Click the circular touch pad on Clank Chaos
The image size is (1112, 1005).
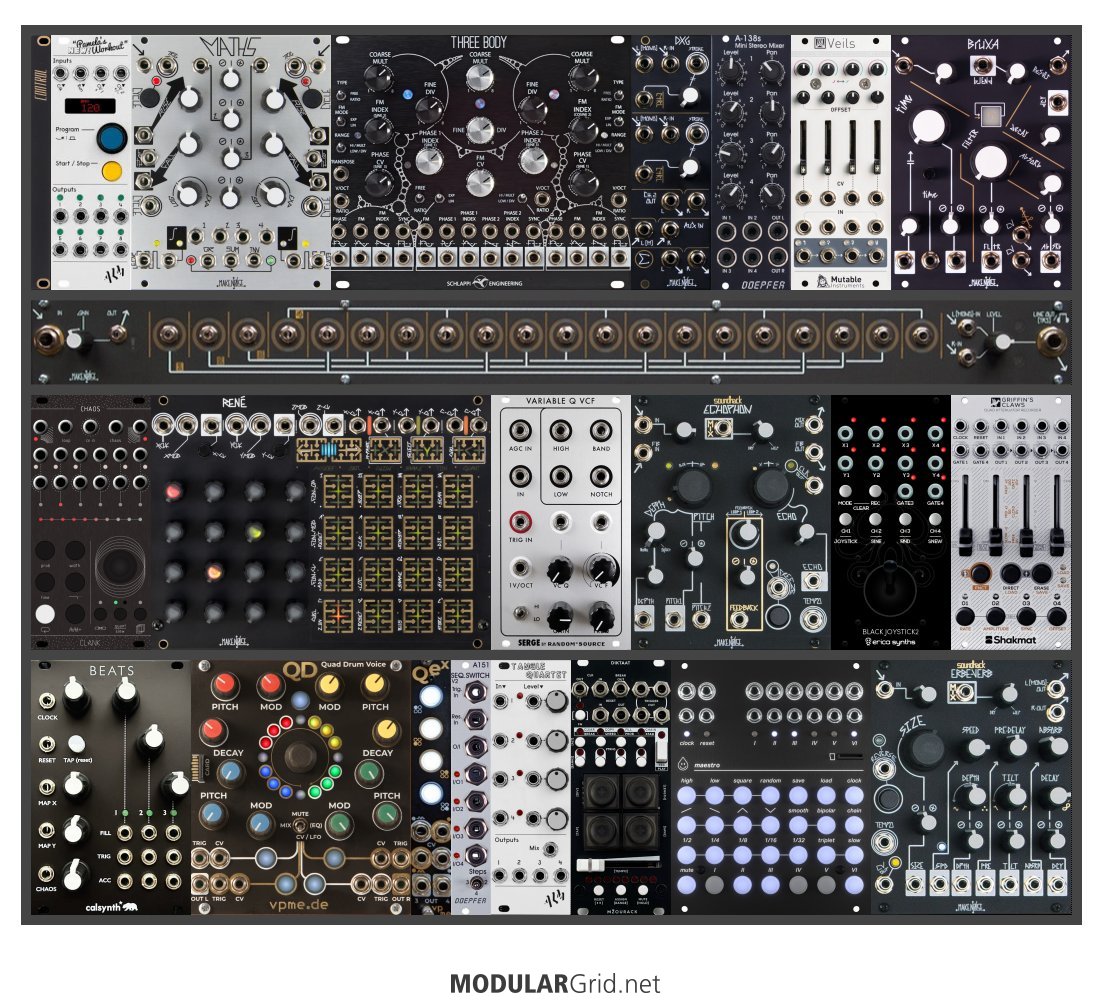(120, 566)
